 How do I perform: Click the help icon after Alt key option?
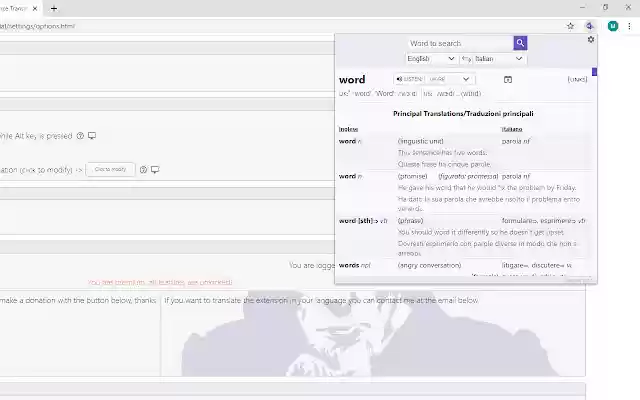coord(80,136)
